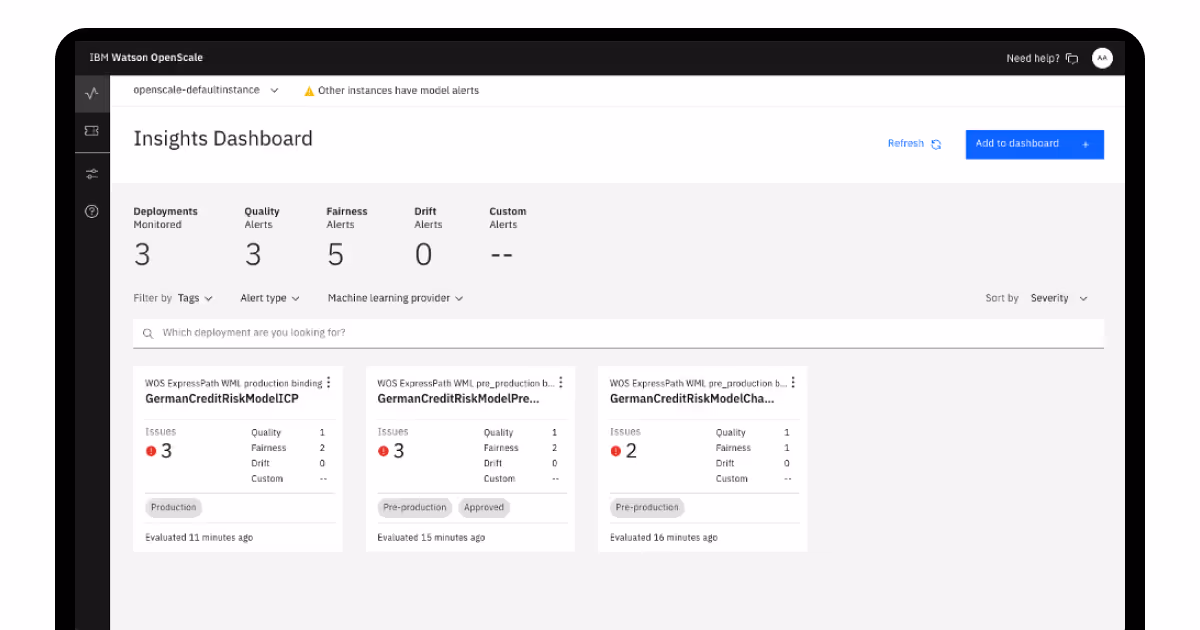
Task: Click the AA user avatar in the header
Action: 1102,58
